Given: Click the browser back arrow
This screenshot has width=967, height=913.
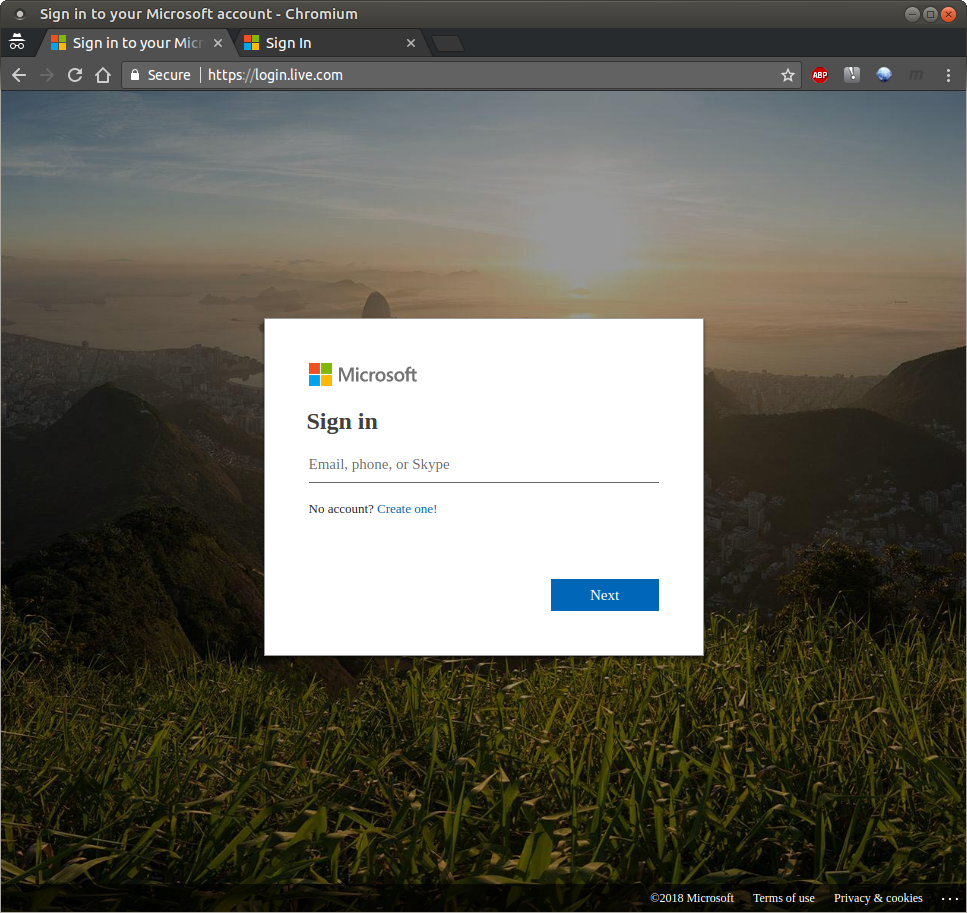Looking at the screenshot, I should (18, 75).
